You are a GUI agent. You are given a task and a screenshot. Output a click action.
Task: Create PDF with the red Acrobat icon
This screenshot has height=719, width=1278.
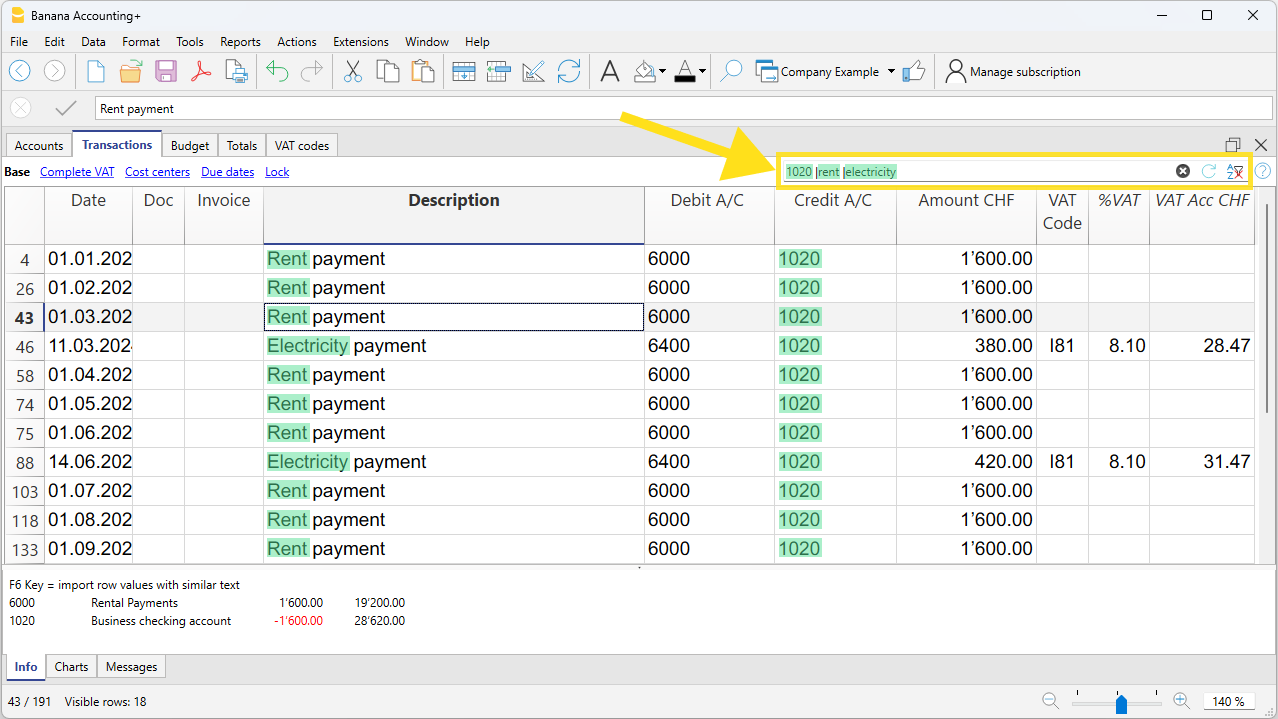[x=201, y=72]
